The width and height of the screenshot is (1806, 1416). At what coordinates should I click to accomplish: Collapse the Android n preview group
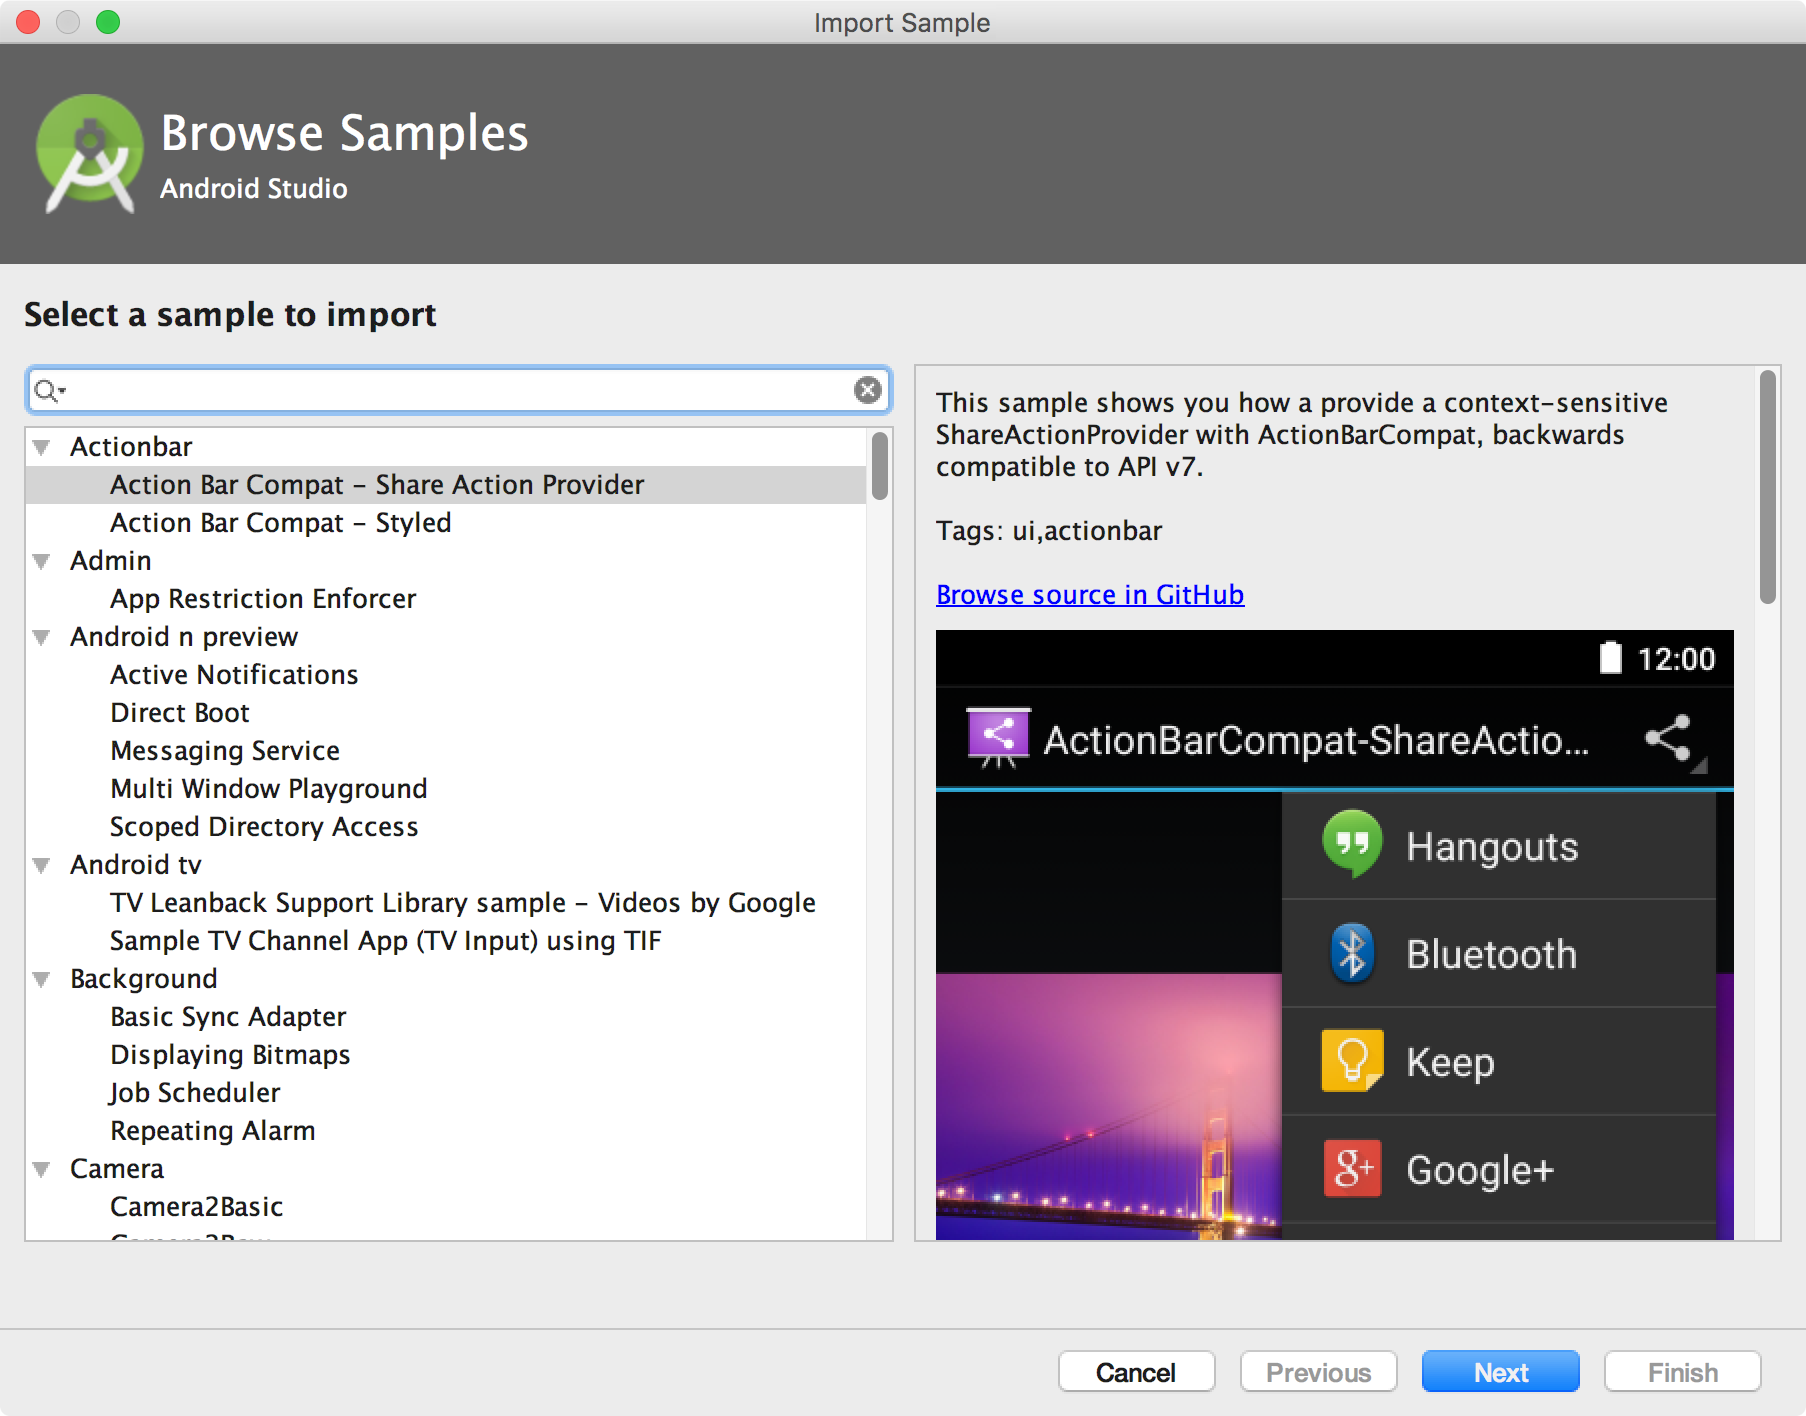pyautogui.click(x=41, y=637)
